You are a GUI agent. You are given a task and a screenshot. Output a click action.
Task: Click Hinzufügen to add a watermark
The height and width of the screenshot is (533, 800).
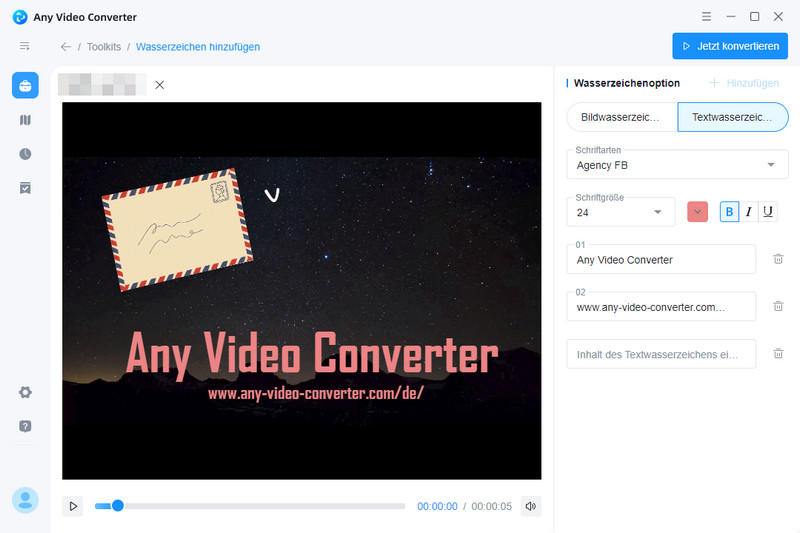(744, 83)
